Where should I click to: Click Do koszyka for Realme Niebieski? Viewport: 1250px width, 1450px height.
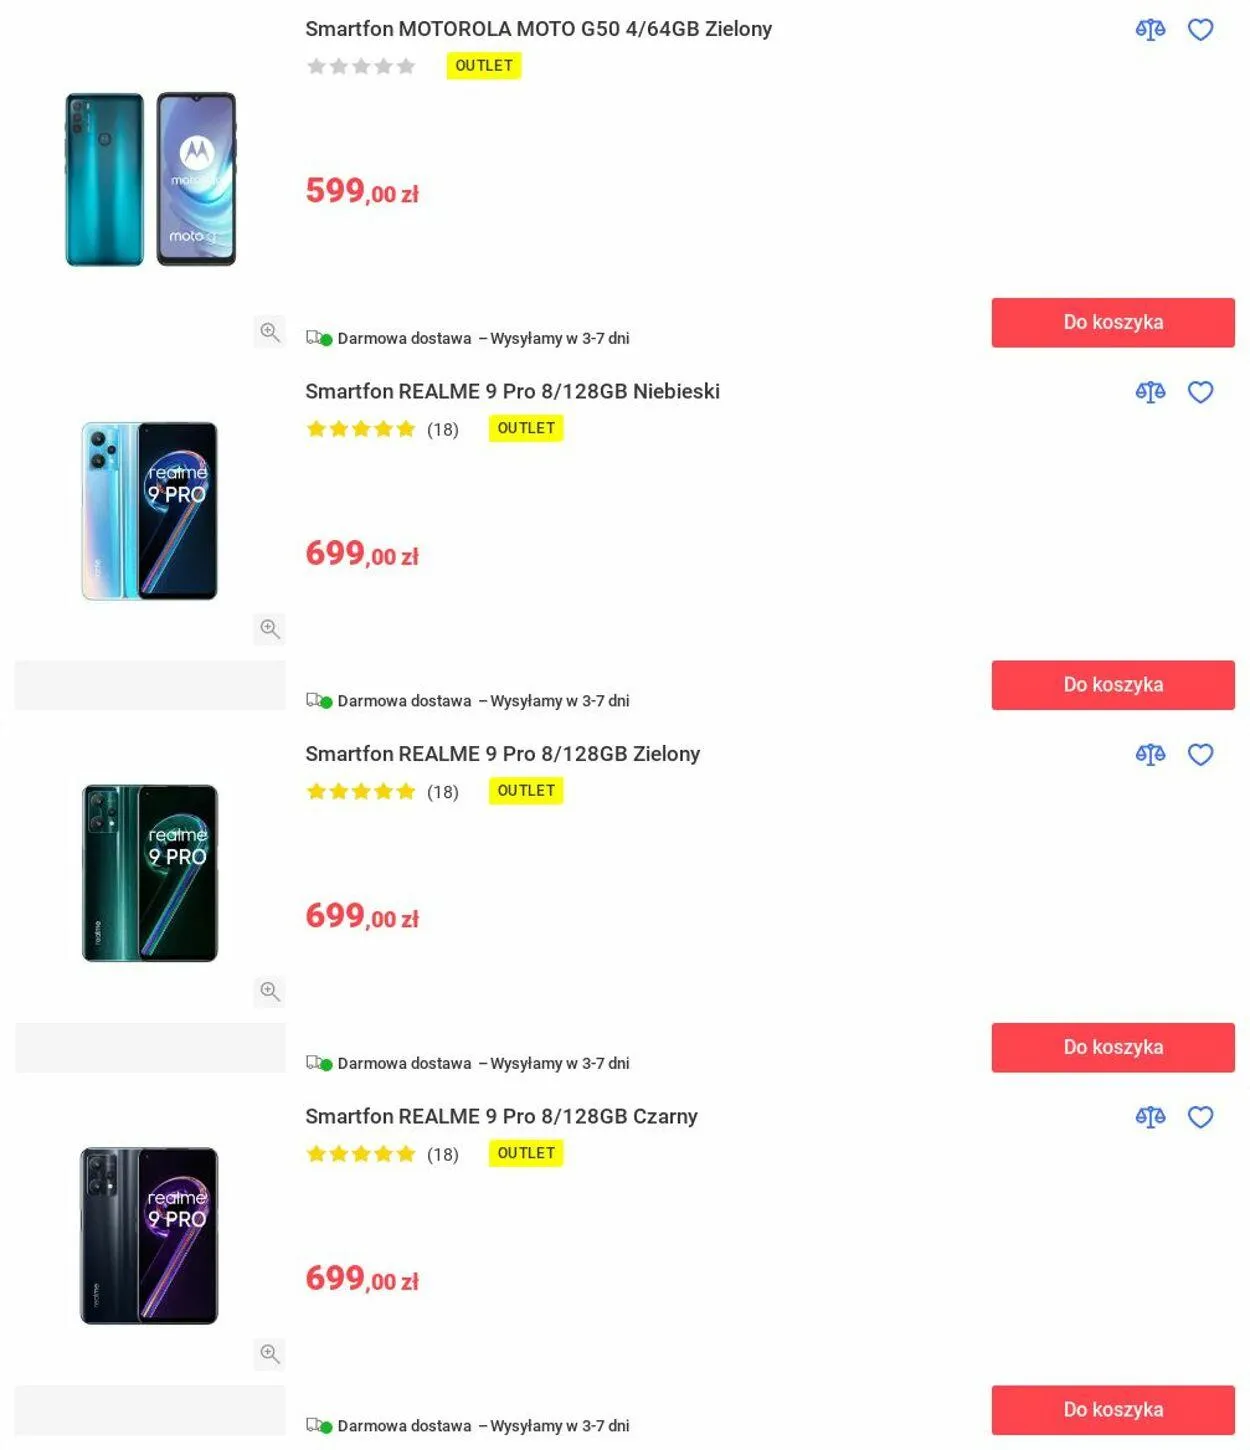tap(1112, 685)
